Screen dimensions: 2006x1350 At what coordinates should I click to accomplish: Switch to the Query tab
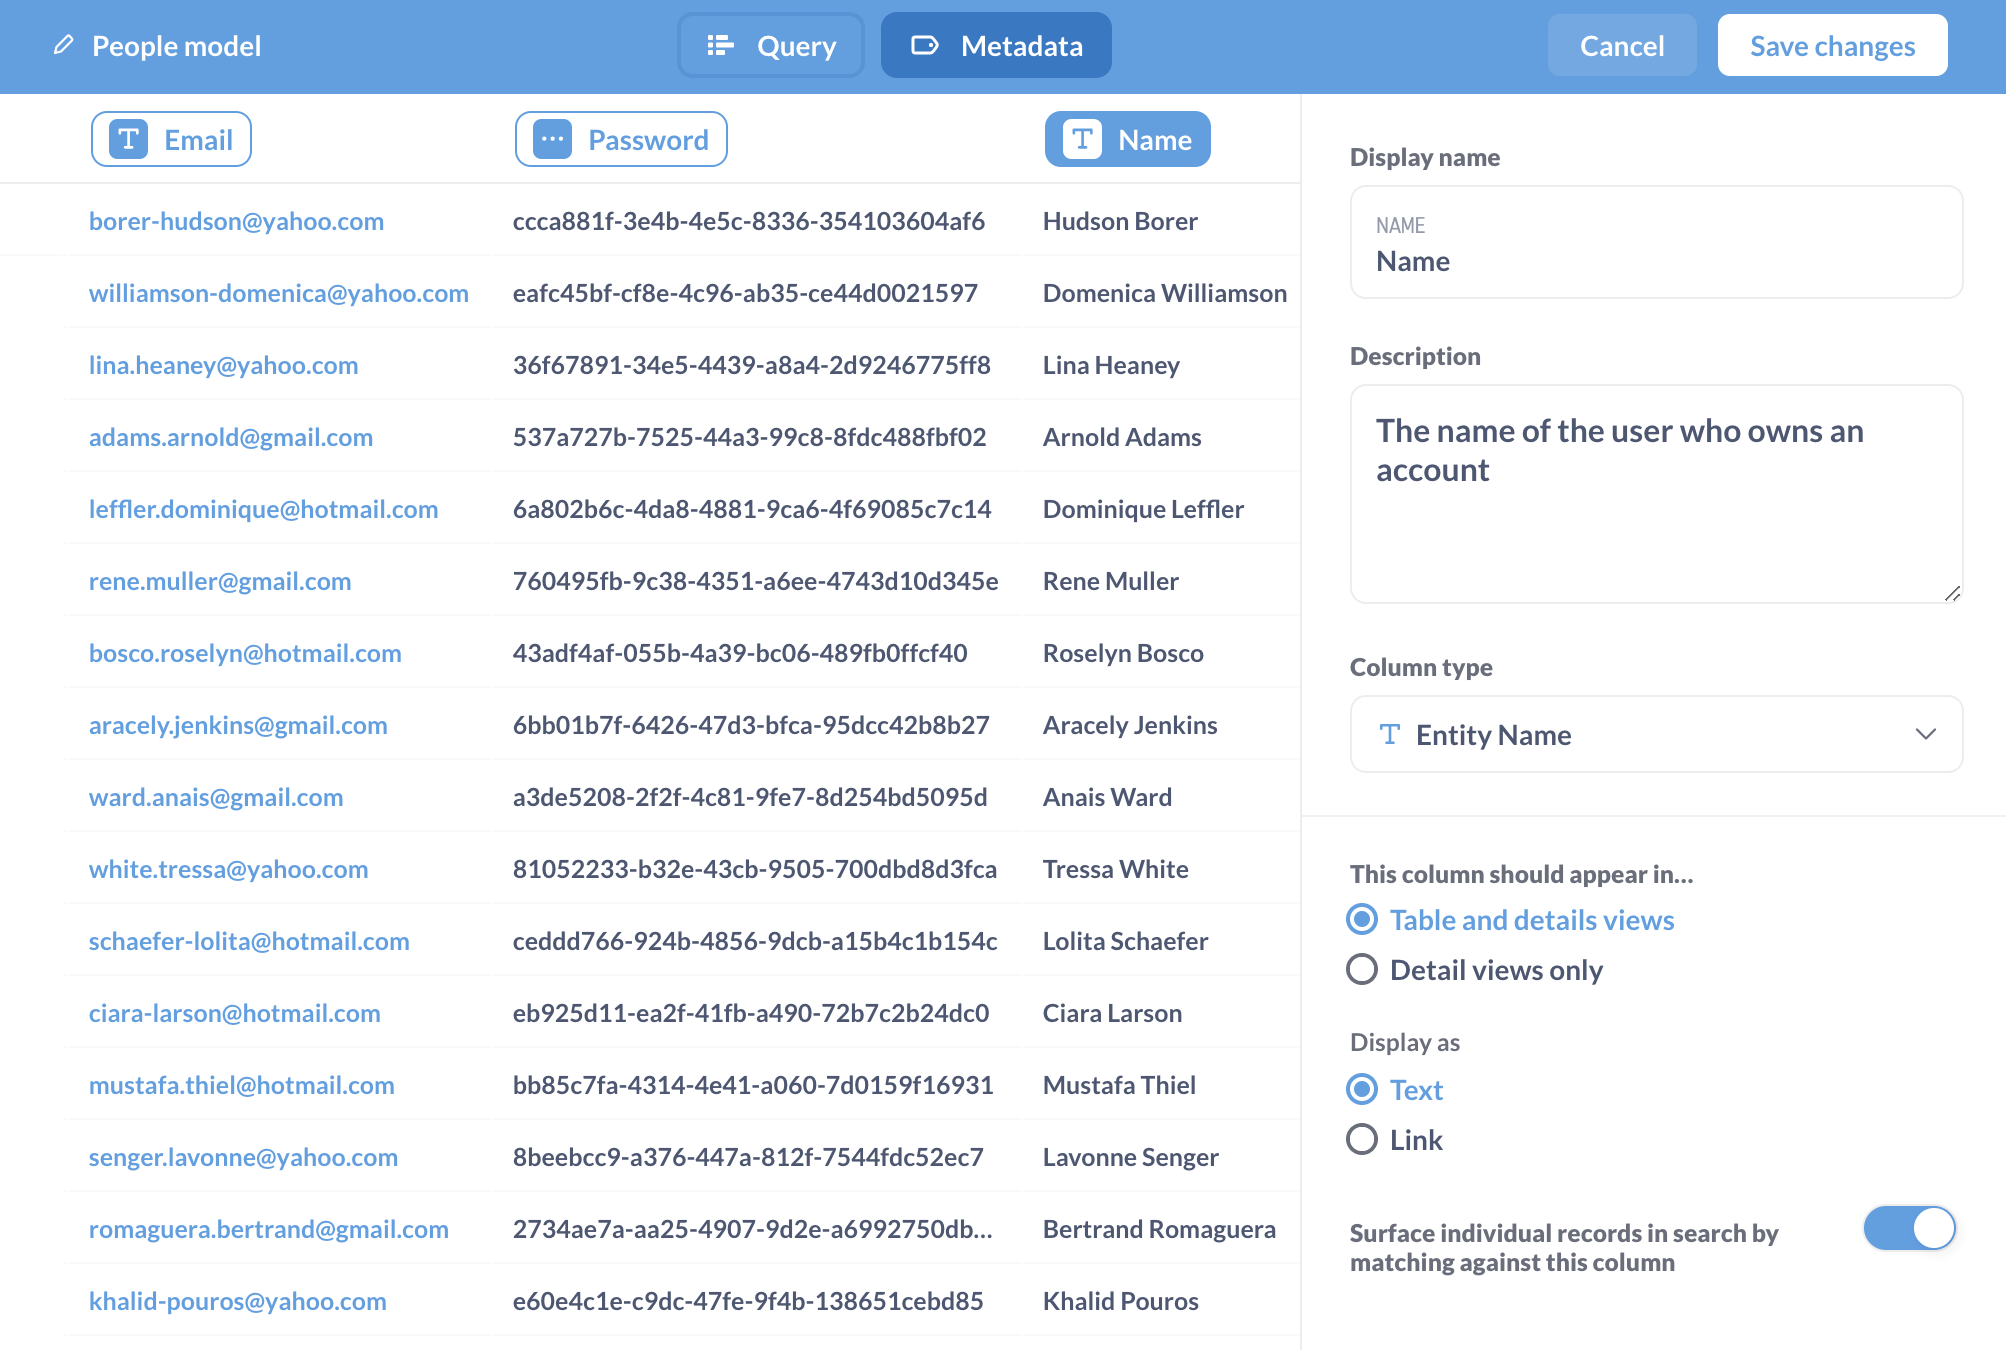tap(771, 45)
